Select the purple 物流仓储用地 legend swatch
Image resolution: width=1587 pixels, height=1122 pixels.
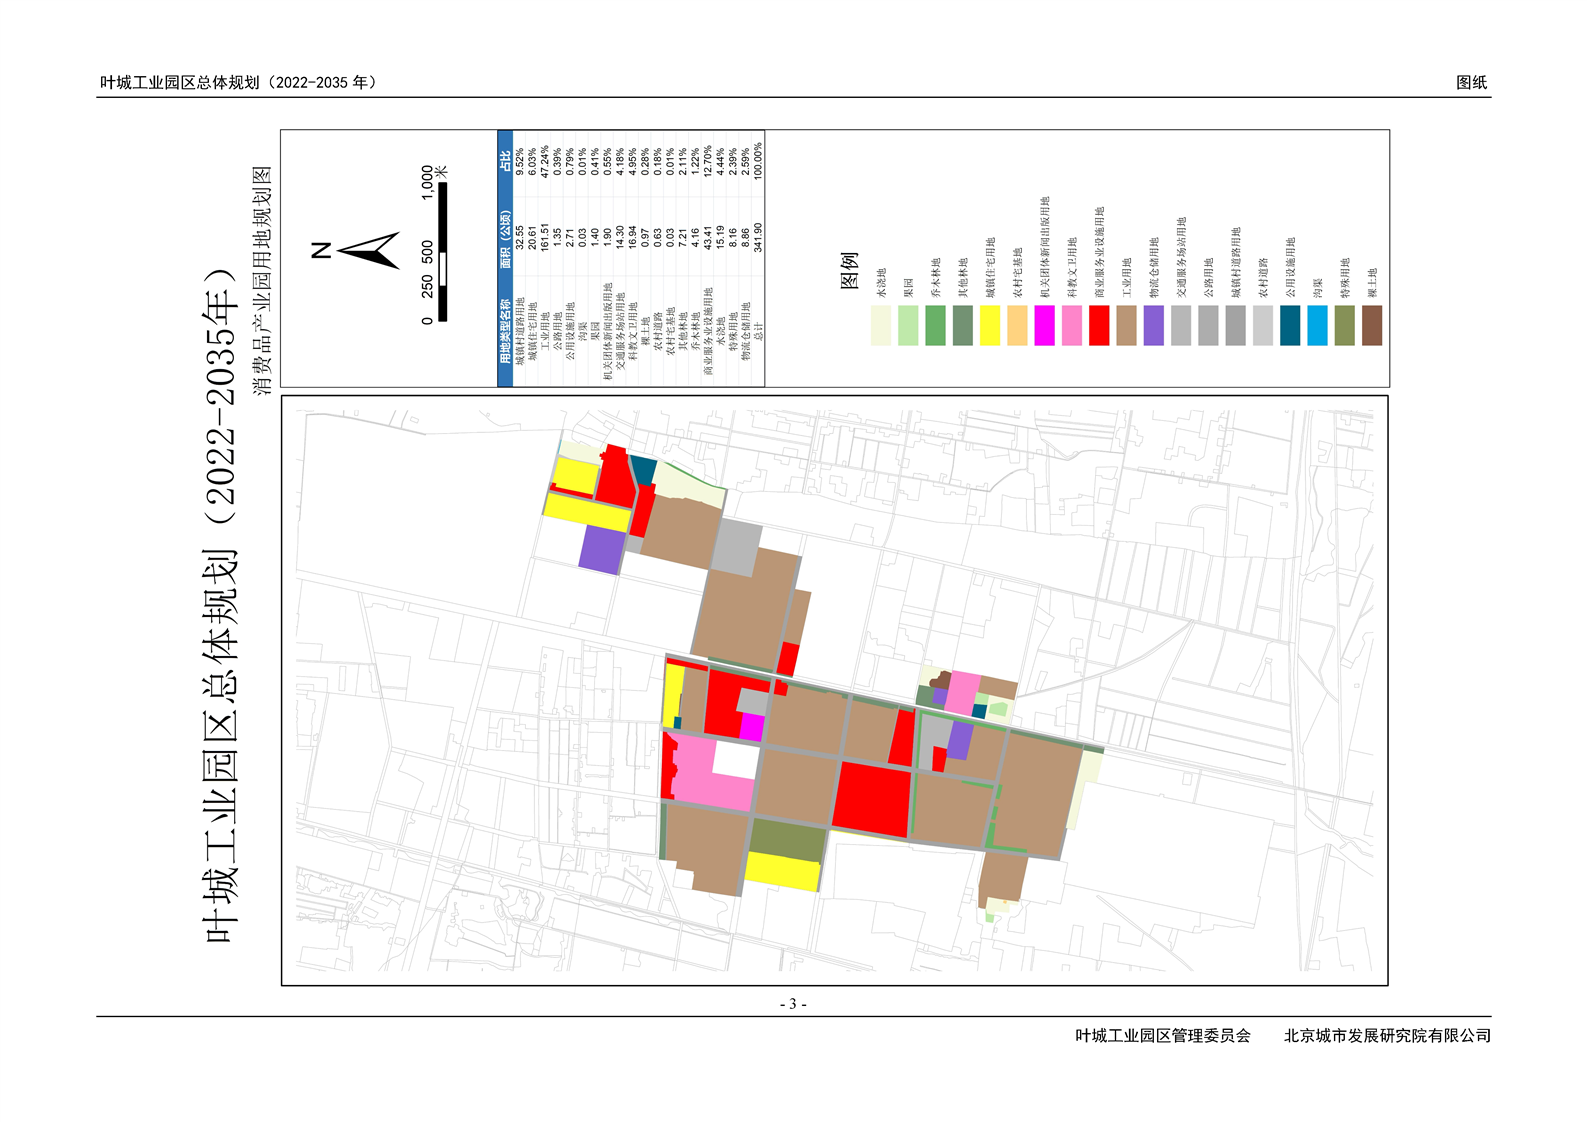[1154, 326]
